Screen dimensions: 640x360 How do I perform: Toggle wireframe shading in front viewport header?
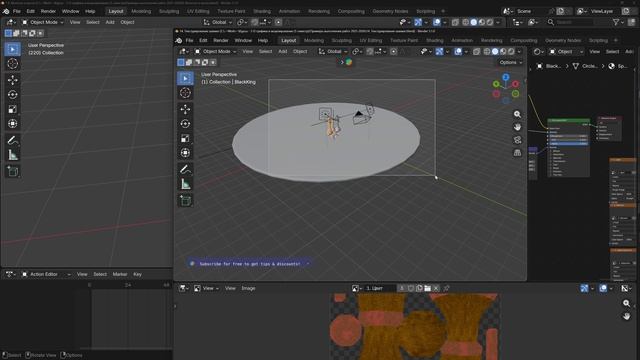487,51
